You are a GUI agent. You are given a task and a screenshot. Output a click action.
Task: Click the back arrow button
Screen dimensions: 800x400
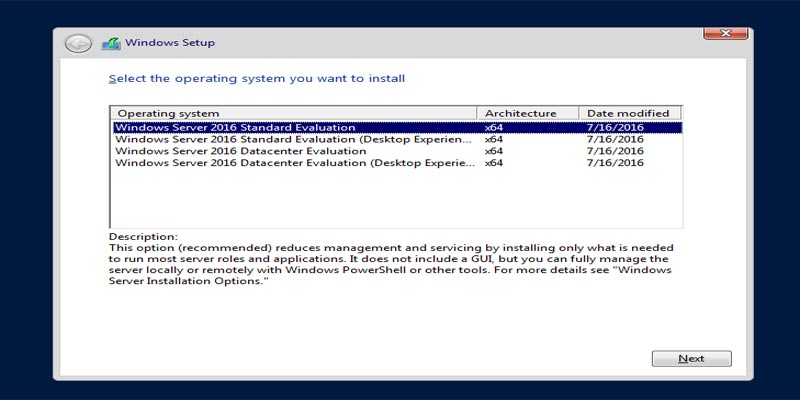pyautogui.click(x=78, y=43)
